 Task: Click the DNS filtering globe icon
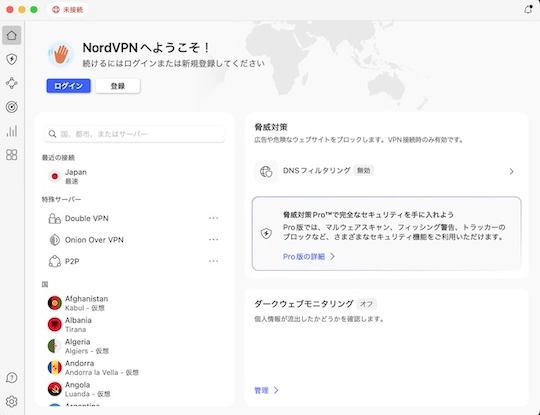point(266,171)
